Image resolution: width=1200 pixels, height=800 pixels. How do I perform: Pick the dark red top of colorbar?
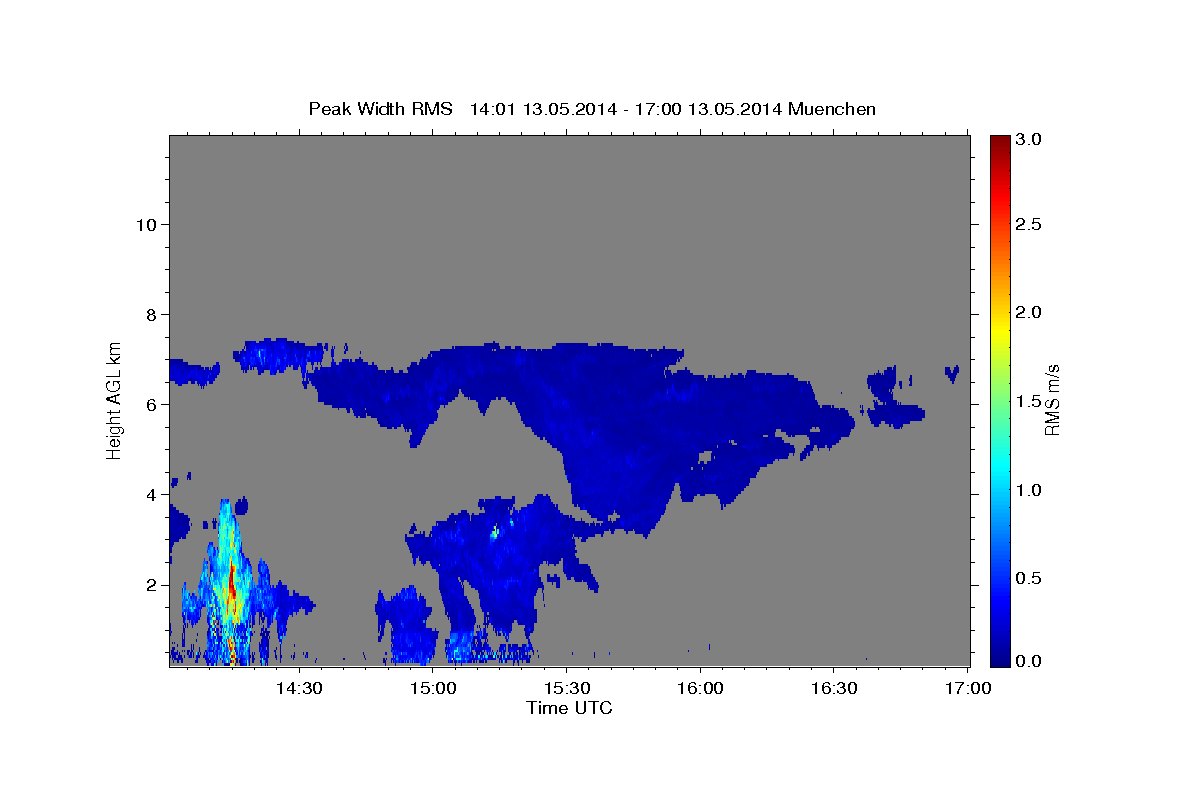point(999,145)
